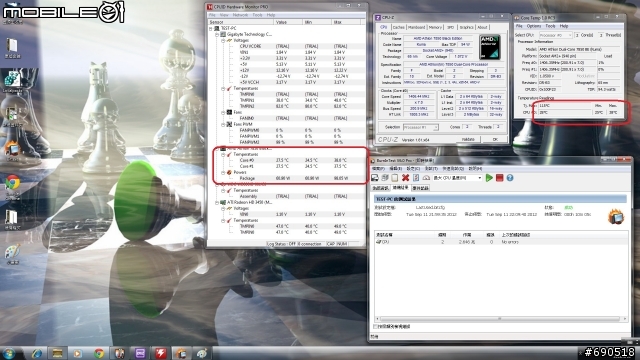The height and width of the screenshot is (360, 640).
Task: Click the Value column header in Hardware Monitor
Action: [288, 22]
